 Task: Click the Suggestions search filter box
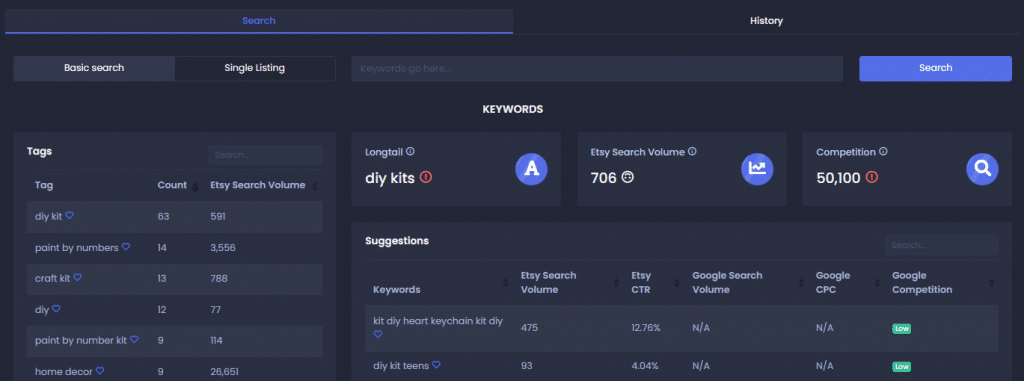pyautogui.click(x=941, y=246)
